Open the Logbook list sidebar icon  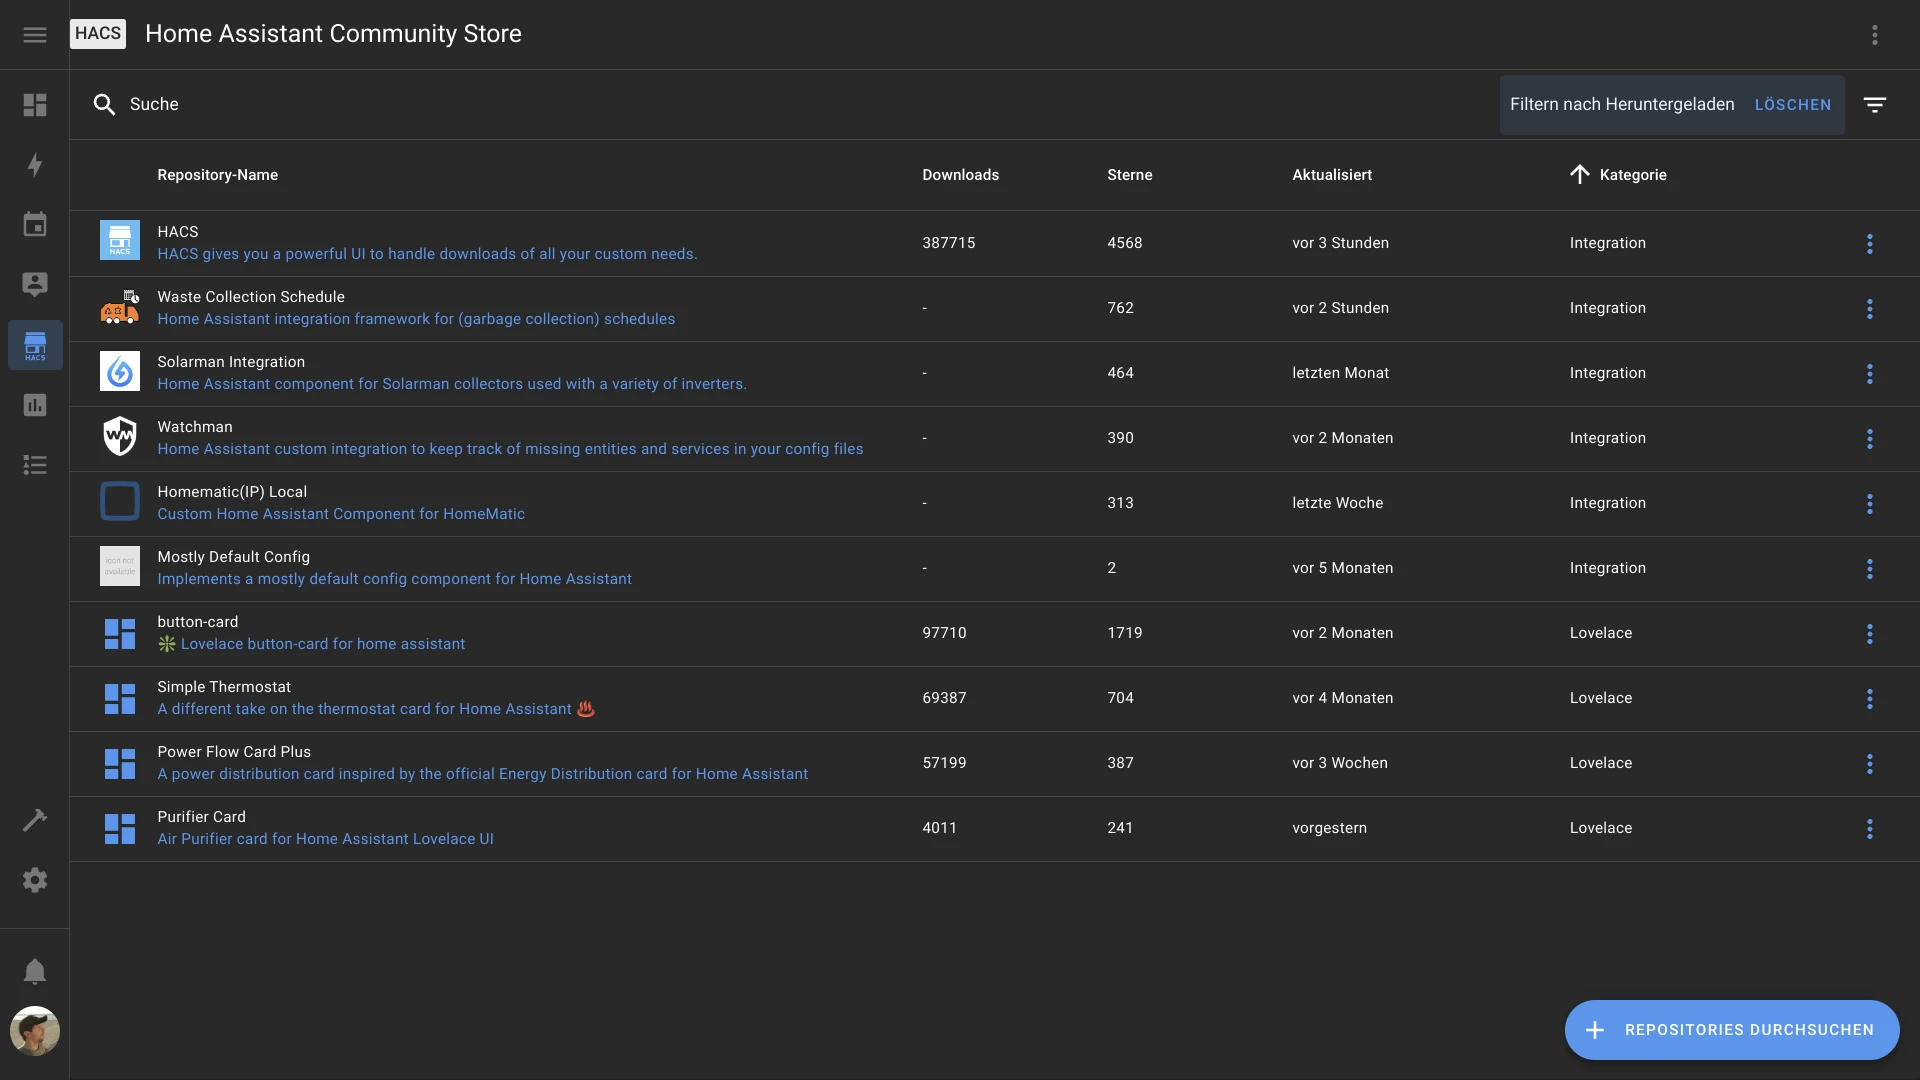point(35,465)
